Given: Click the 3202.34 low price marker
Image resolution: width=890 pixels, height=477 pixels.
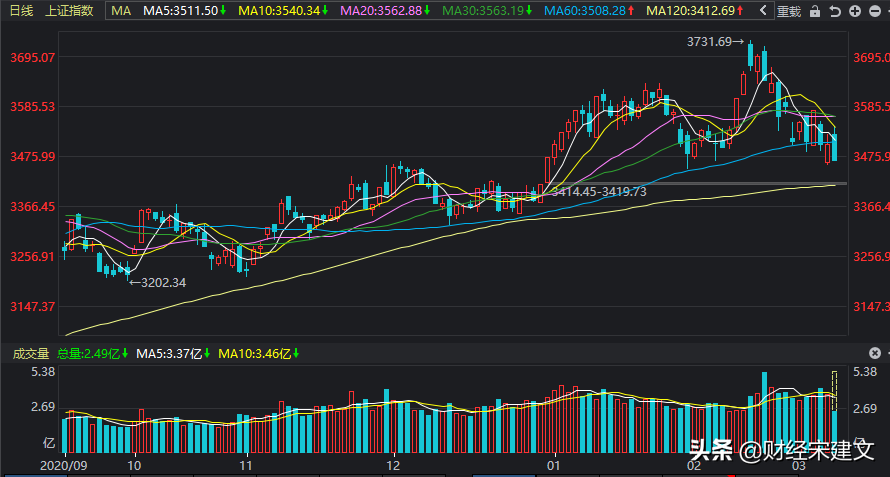Looking at the screenshot, I should pyautogui.click(x=158, y=283).
